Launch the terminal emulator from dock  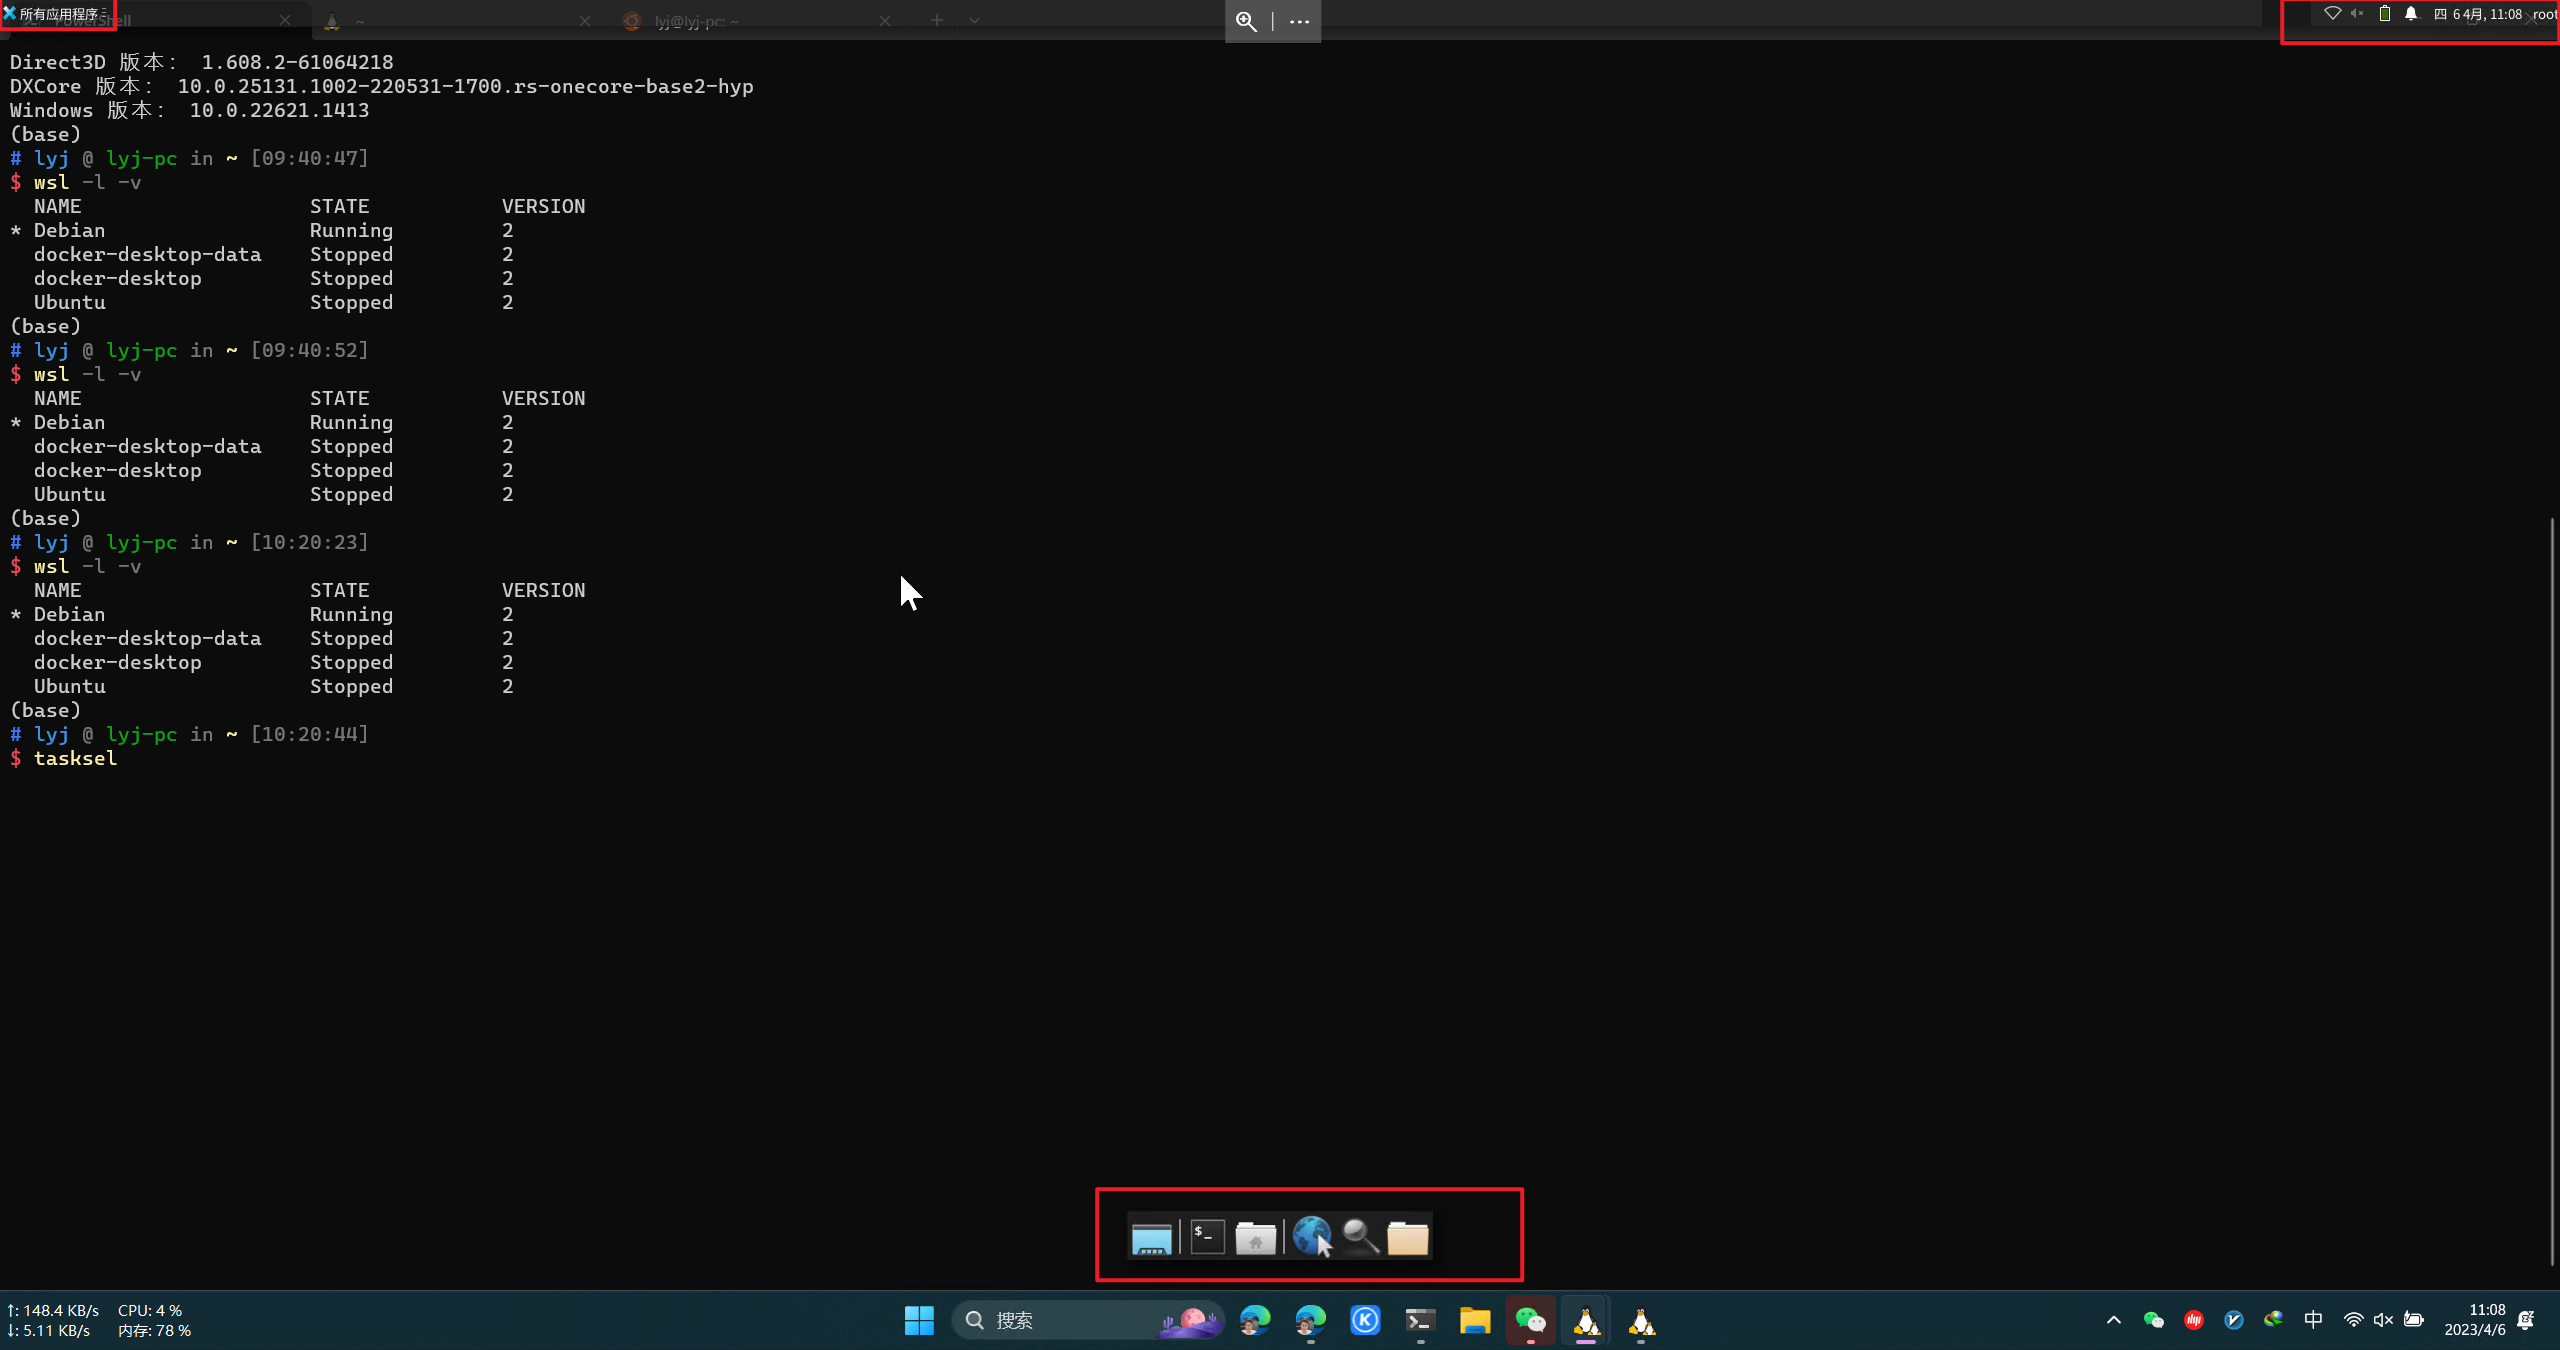1207,1237
